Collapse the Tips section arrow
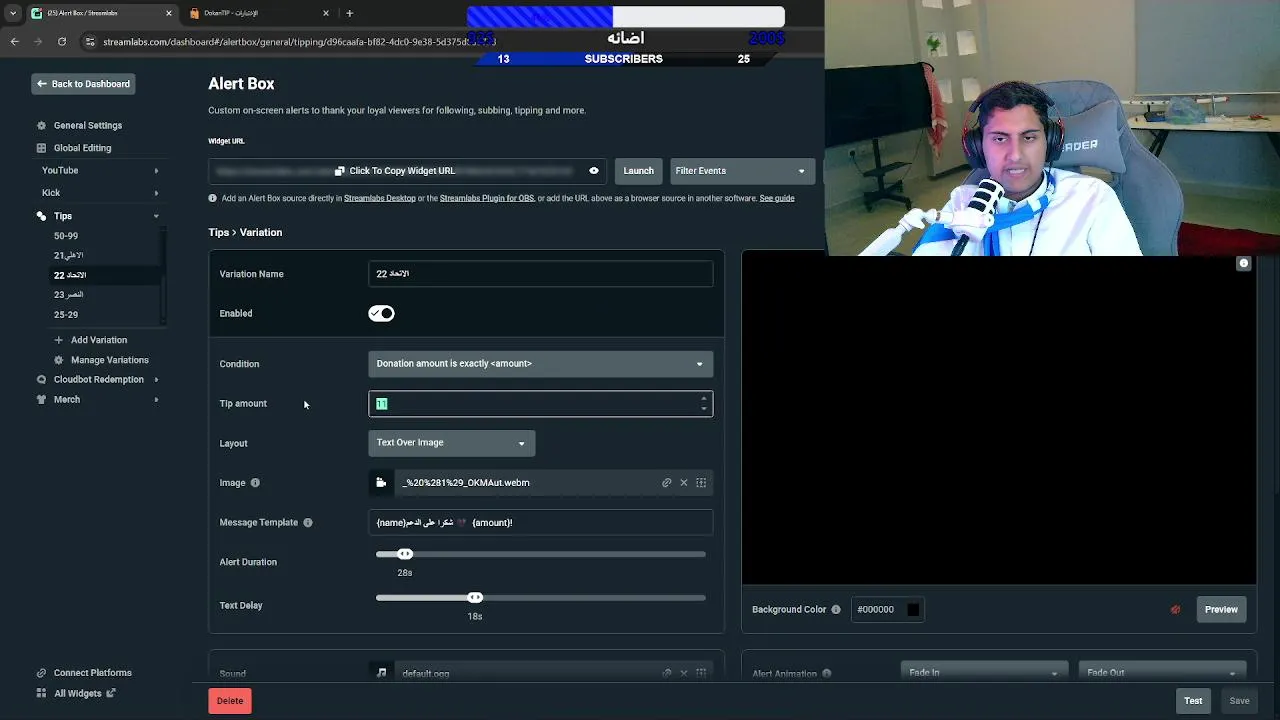 tap(156, 216)
